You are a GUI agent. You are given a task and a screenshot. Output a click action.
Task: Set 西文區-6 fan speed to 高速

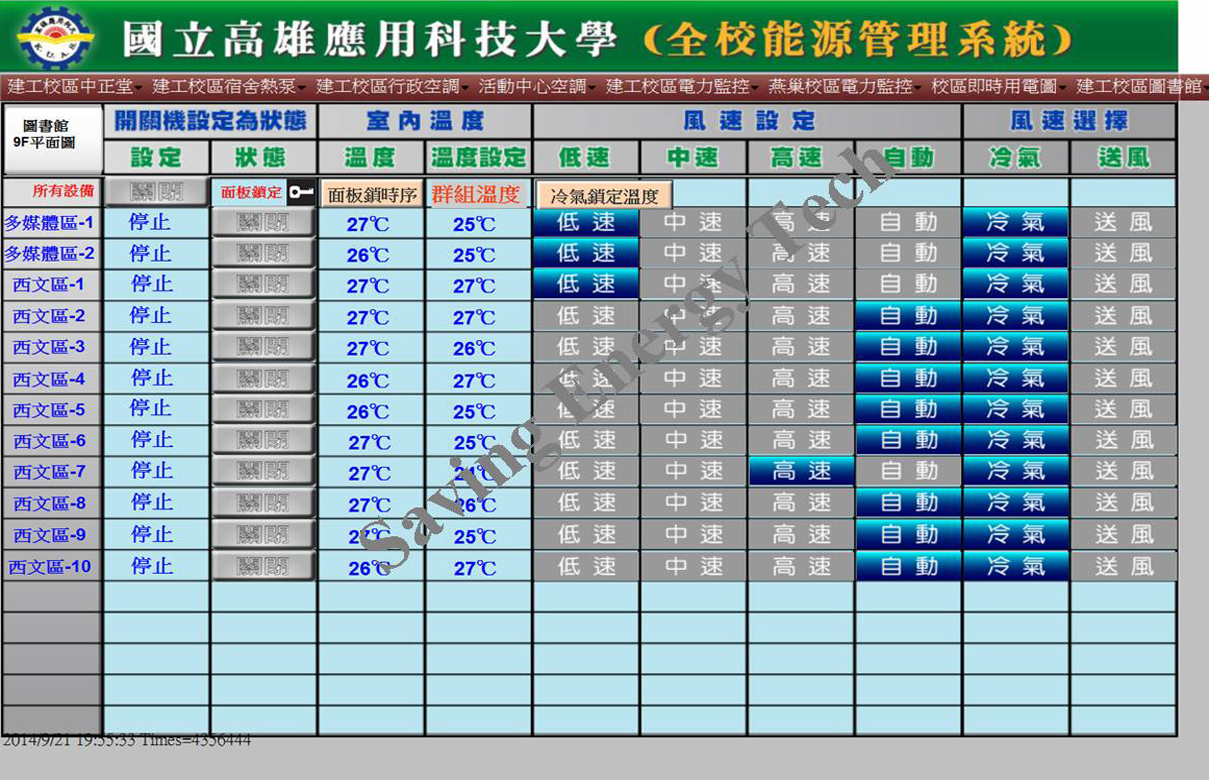801,440
